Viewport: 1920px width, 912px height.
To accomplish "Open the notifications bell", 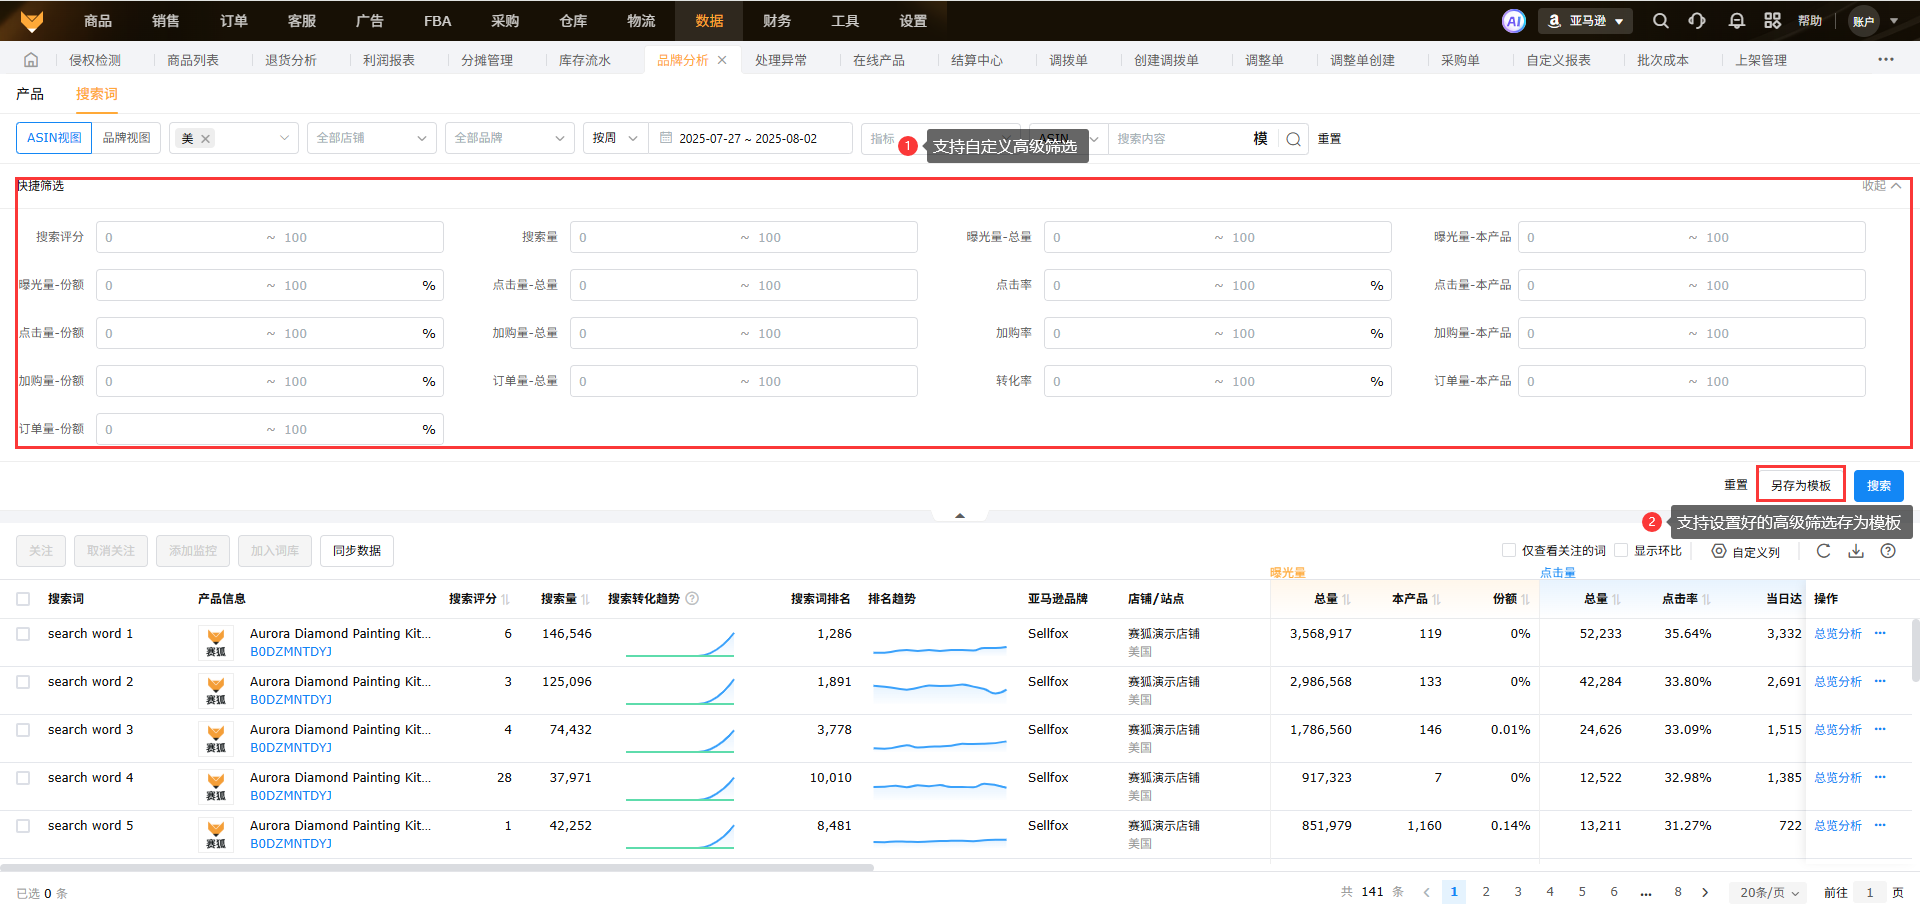I will pos(1736,21).
